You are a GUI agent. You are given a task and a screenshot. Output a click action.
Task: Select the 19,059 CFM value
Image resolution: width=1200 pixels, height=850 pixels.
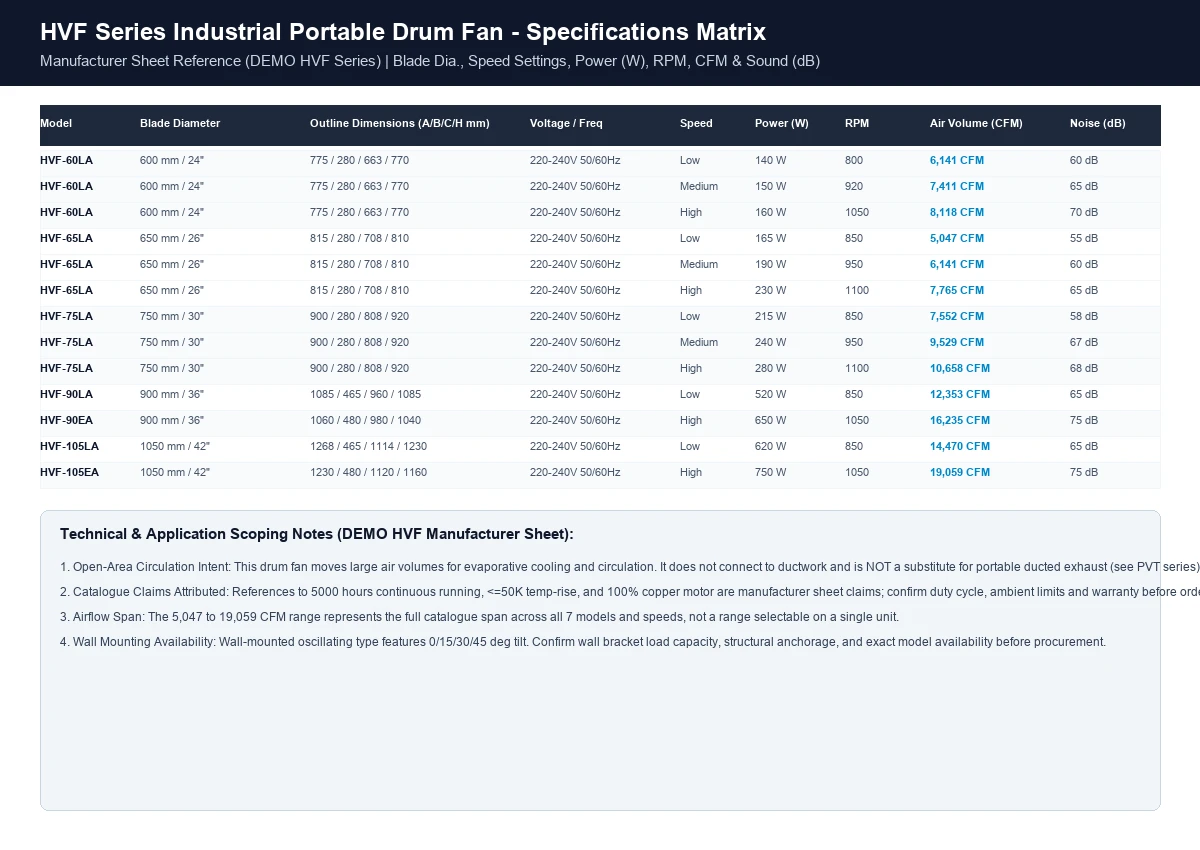[960, 472]
